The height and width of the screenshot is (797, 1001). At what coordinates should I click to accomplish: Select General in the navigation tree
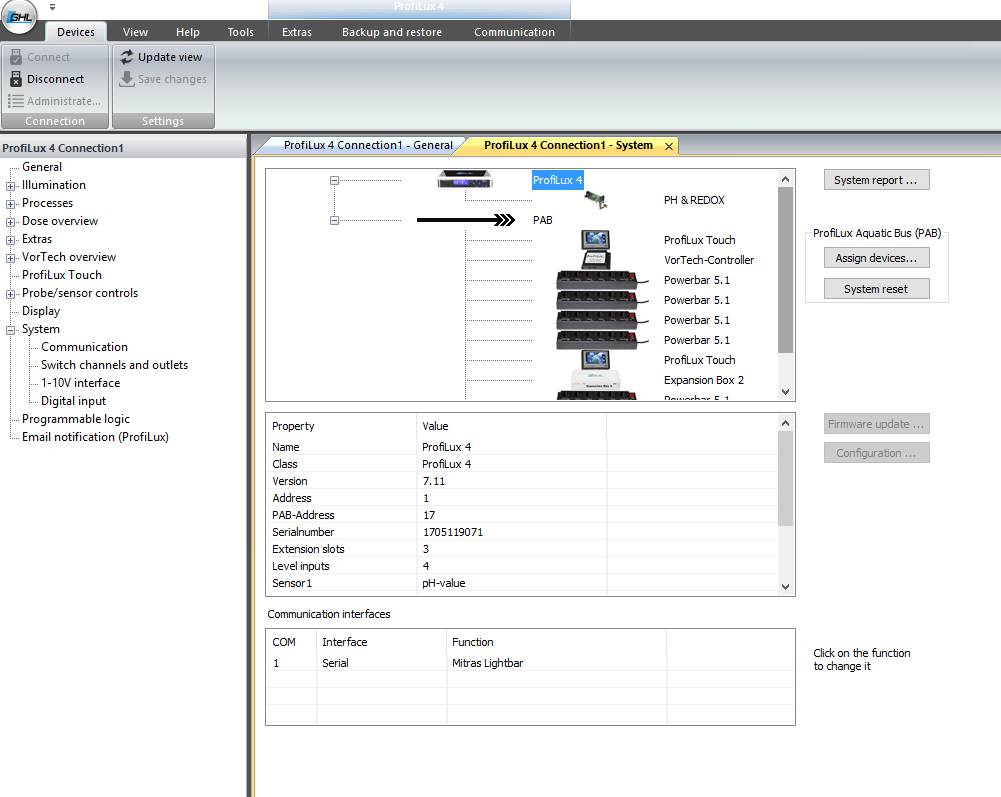(x=42, y=167)
